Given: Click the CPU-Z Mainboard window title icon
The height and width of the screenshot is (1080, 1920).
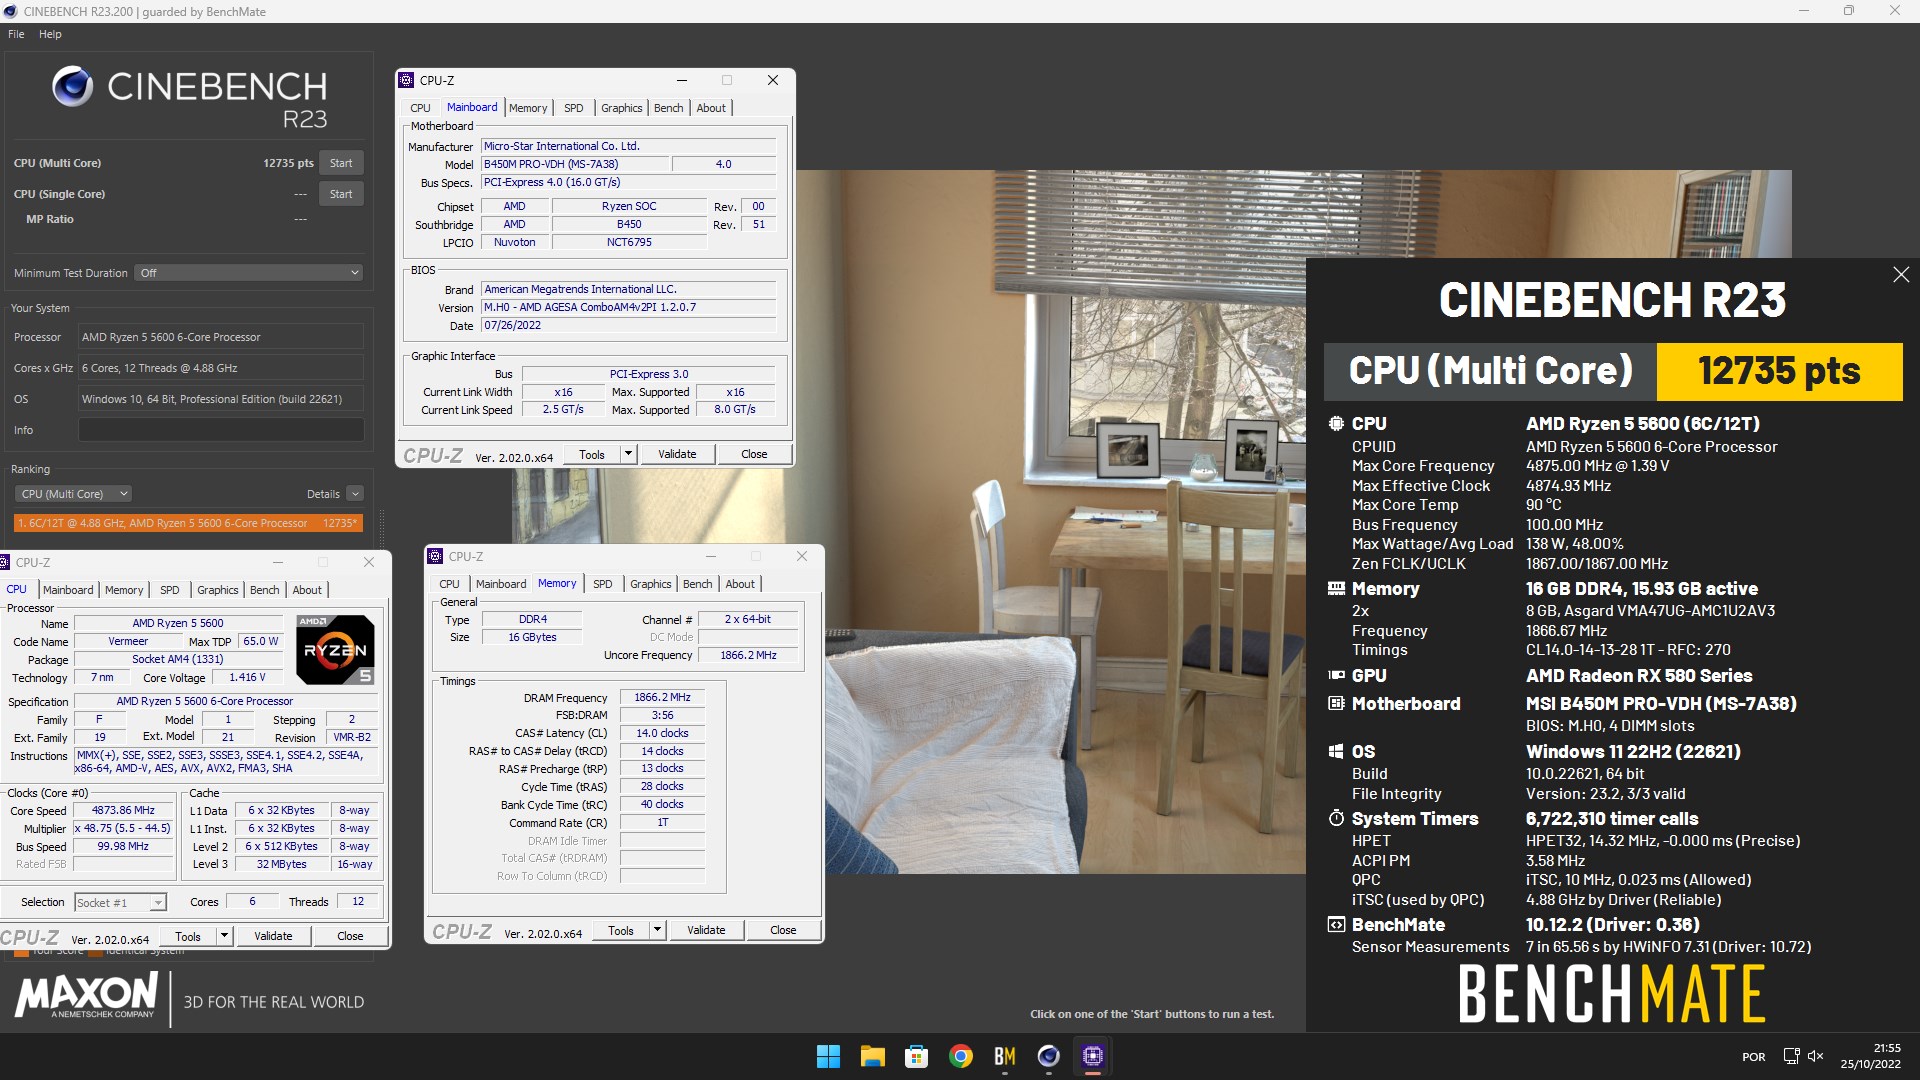Looking at the screenshot, I should point(406,80).
